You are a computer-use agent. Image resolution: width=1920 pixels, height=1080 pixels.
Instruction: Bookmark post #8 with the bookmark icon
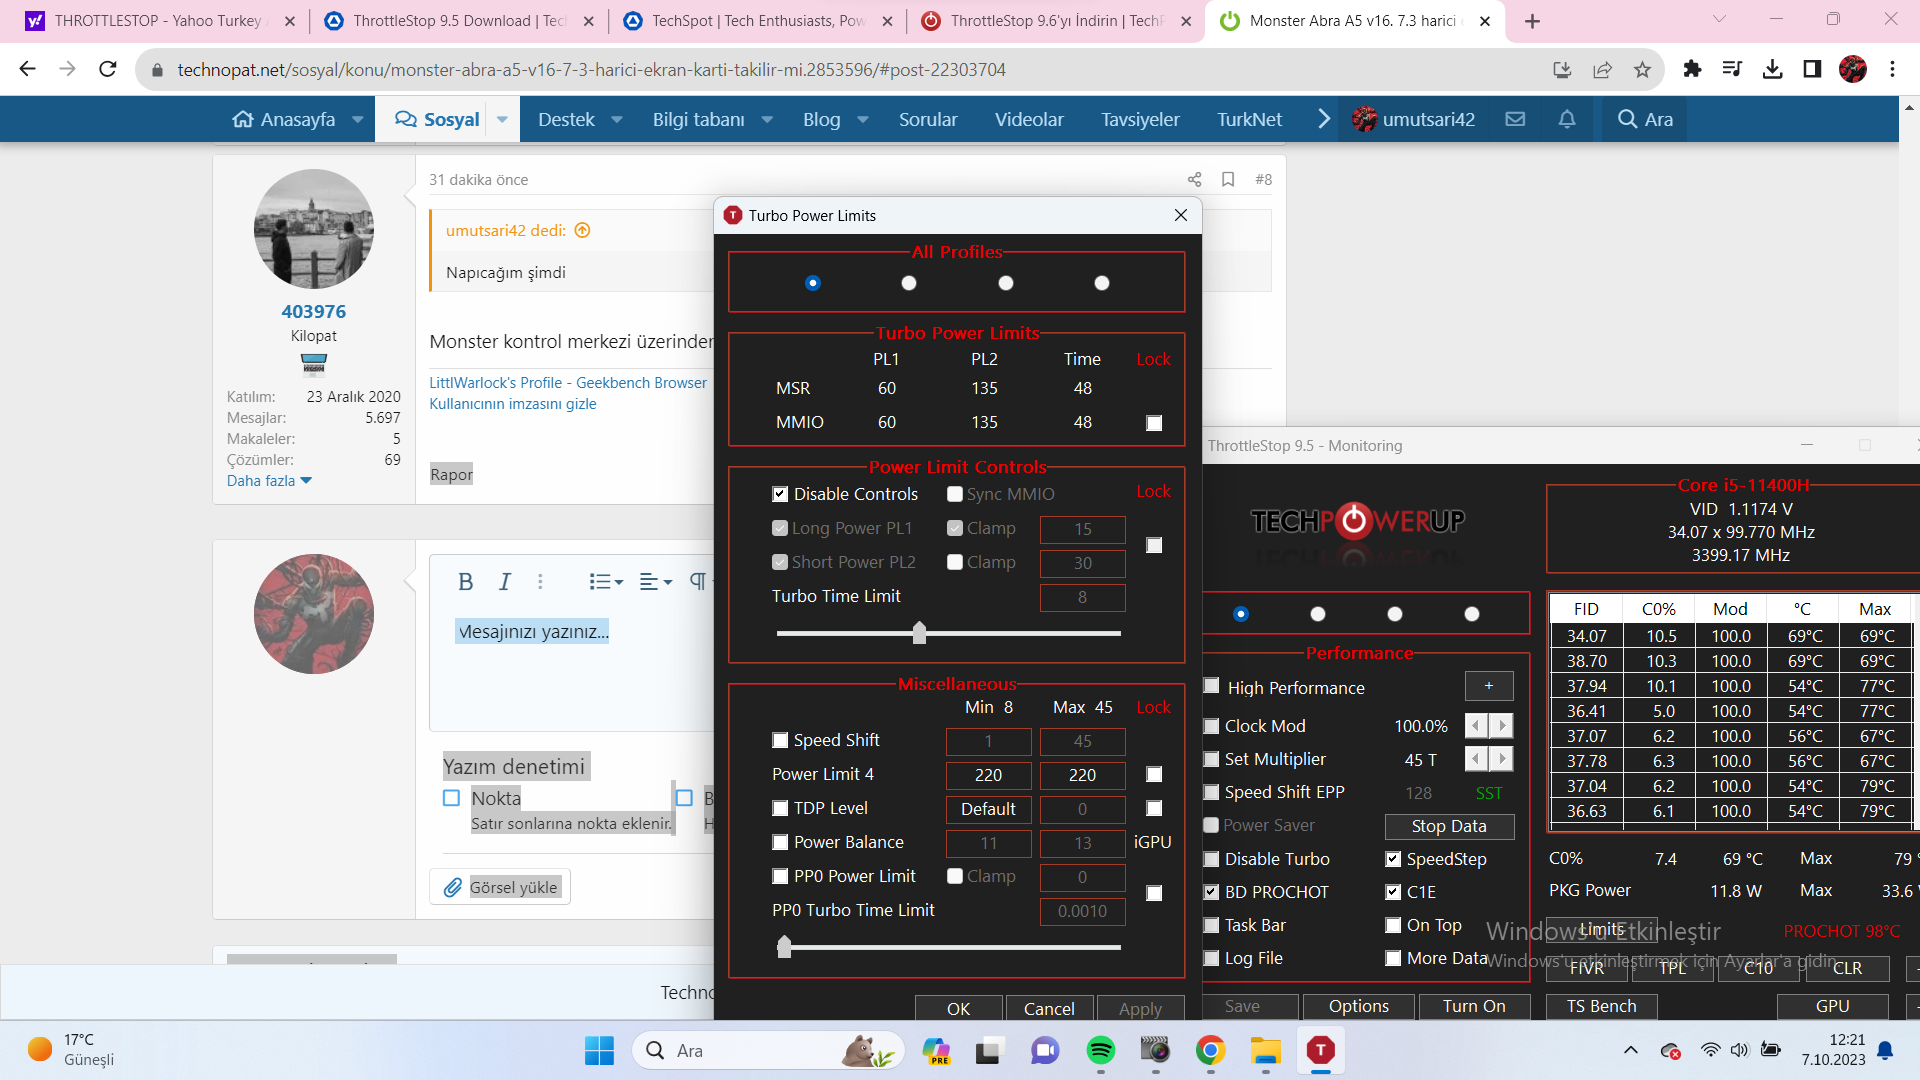point(1228,180)
